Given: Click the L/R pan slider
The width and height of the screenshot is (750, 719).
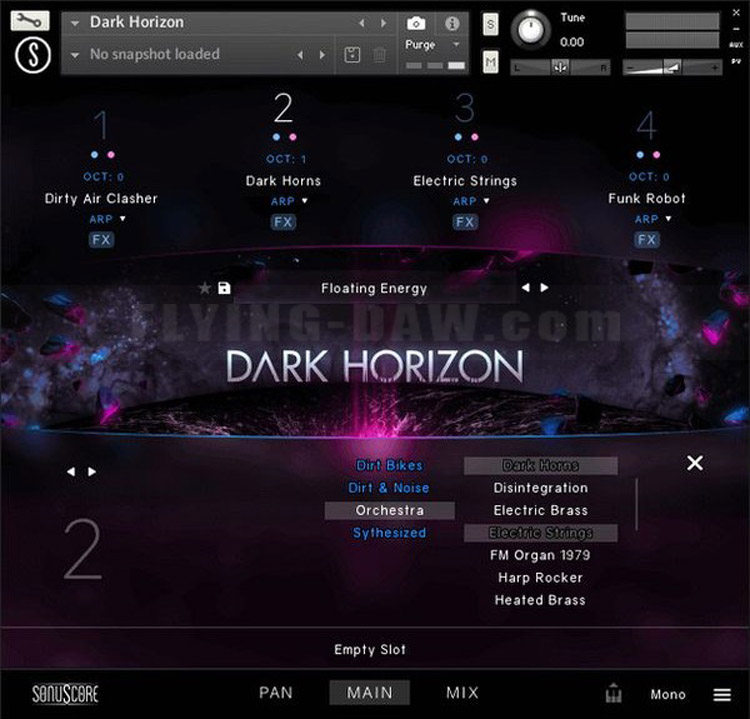Looking at the screenshot, I should coord(560,67).
